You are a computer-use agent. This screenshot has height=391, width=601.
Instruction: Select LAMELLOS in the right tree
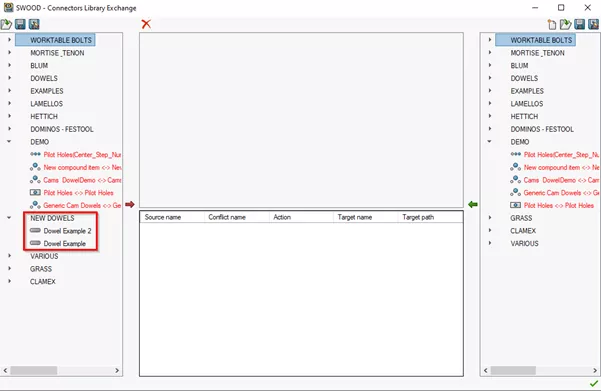point(527,104)
